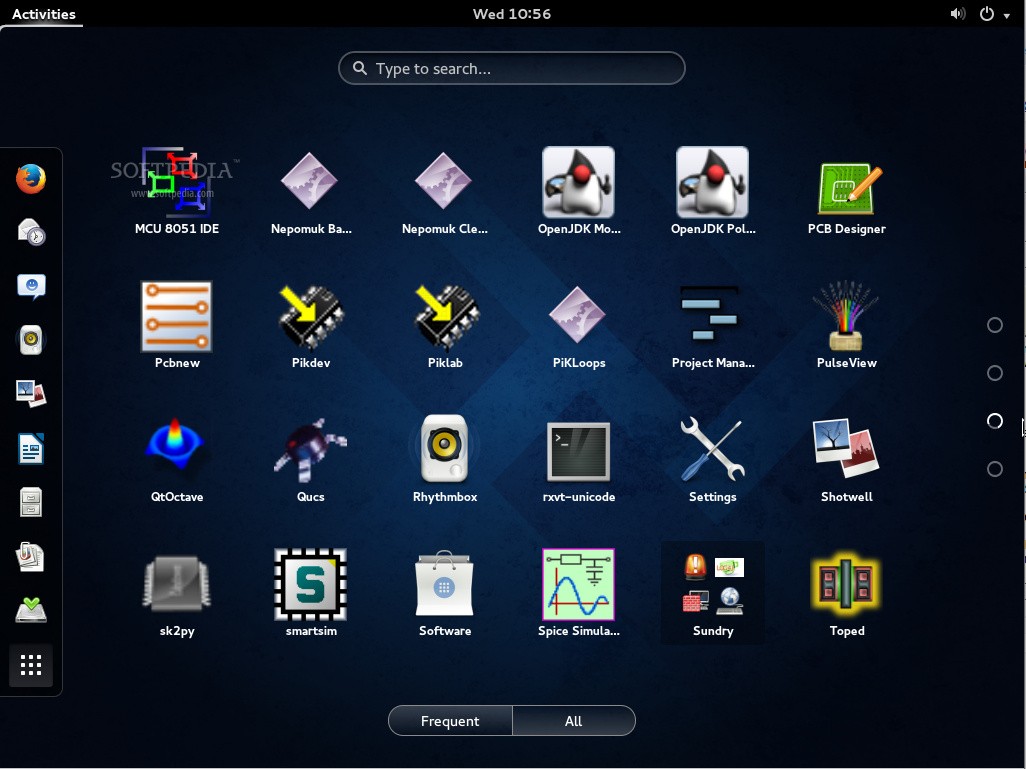Open the documents icon in dash
This screenshot has width=1026, height=769.
(x=31, y=557)
